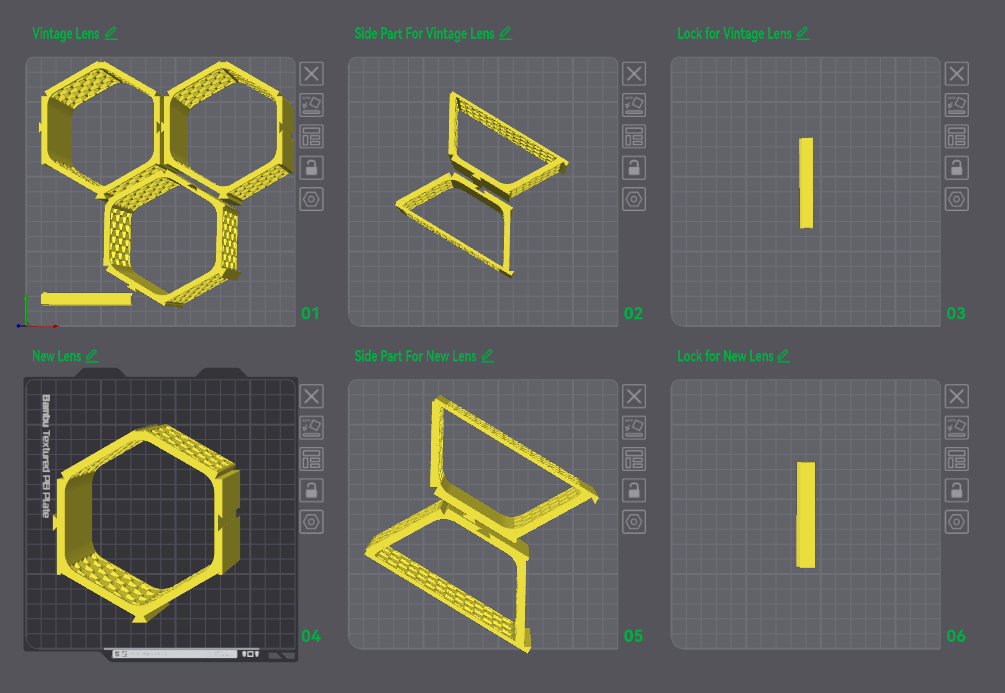This screenshot has height=693, width=1005.
Task: Edit Side Part For Vintage Lens name
Action: click(x=506, y=33)
